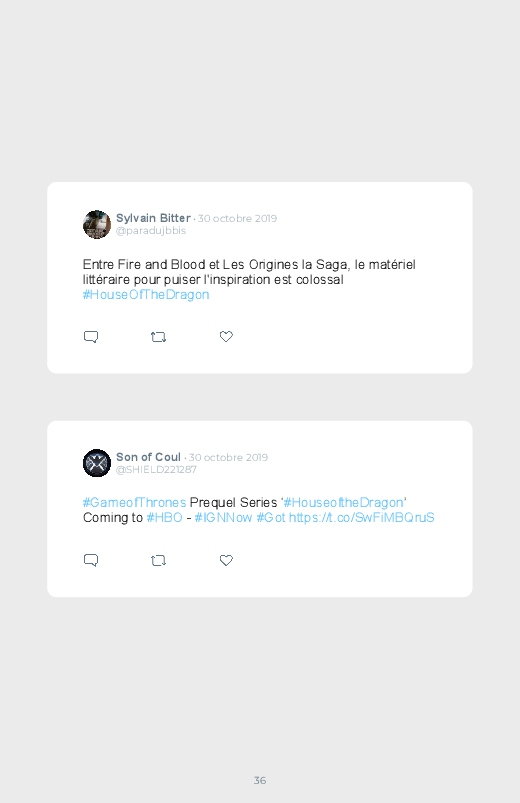Open the t.co/SwFiMBQruS link
This screenshot has width=520, height=803.
[362, 518]
